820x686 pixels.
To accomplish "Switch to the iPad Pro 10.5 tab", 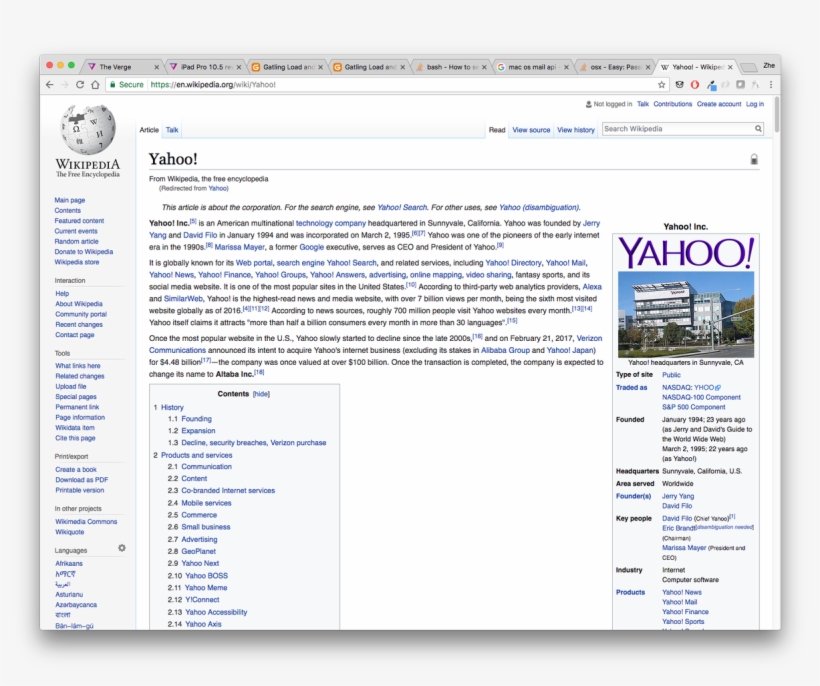I will point(204,67).
